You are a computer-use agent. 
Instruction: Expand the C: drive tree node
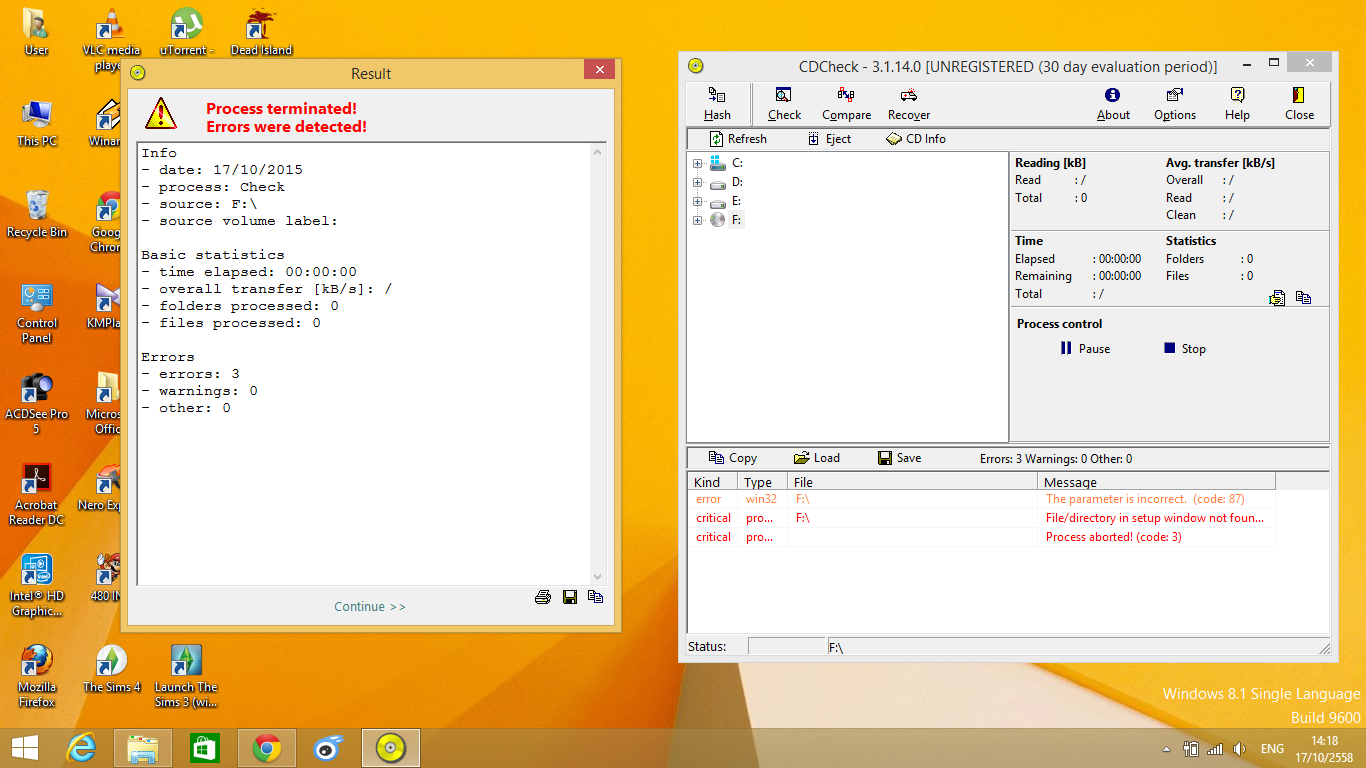[698, 163]
